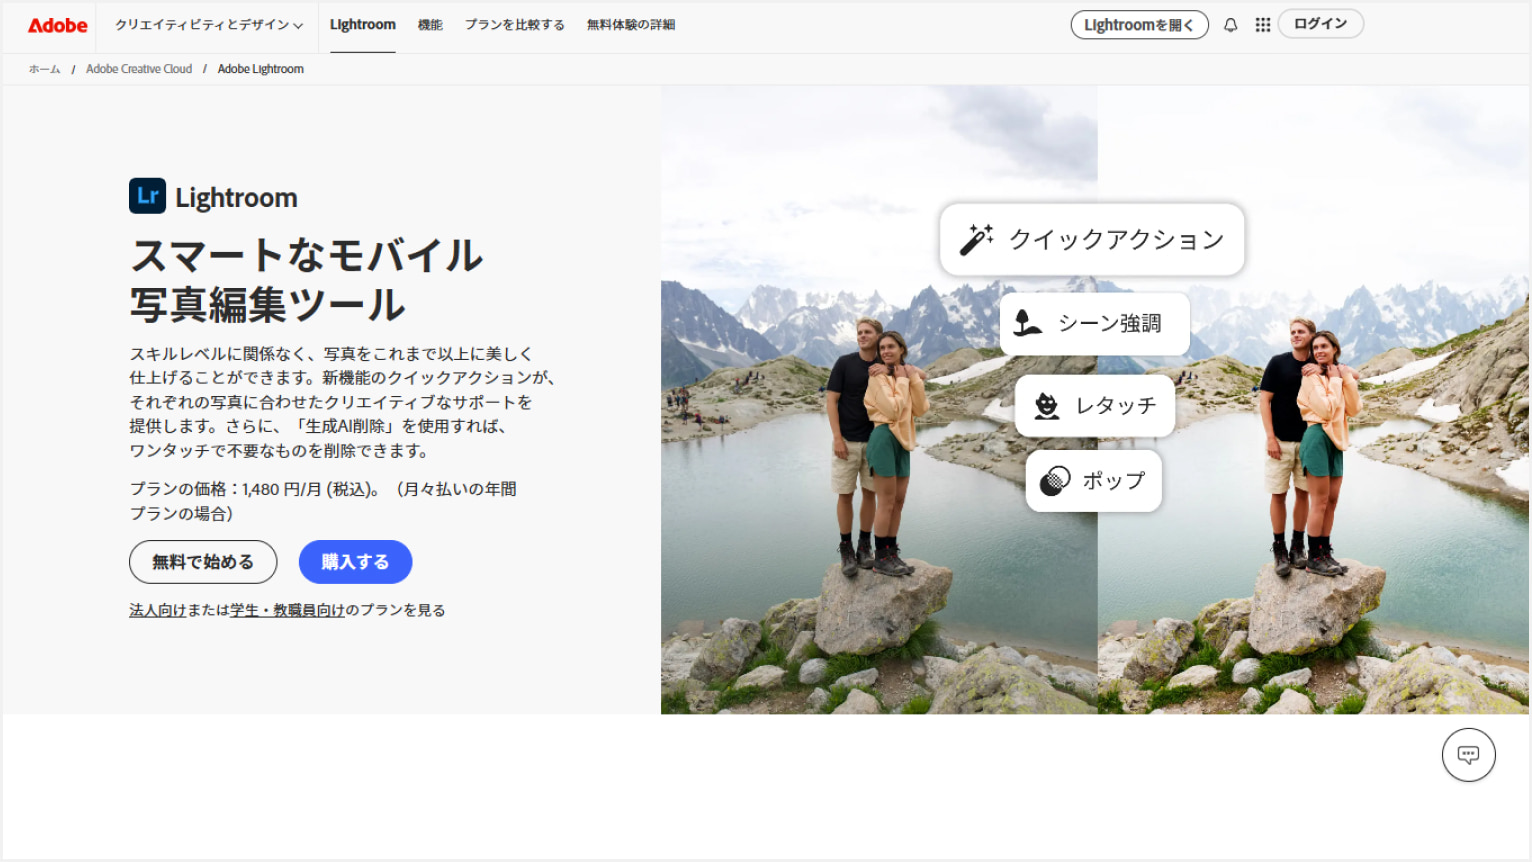Click the プランの価格 pricing text
Image resolution: width=1532 pixels, height=862 pixels.
point(323,501)
